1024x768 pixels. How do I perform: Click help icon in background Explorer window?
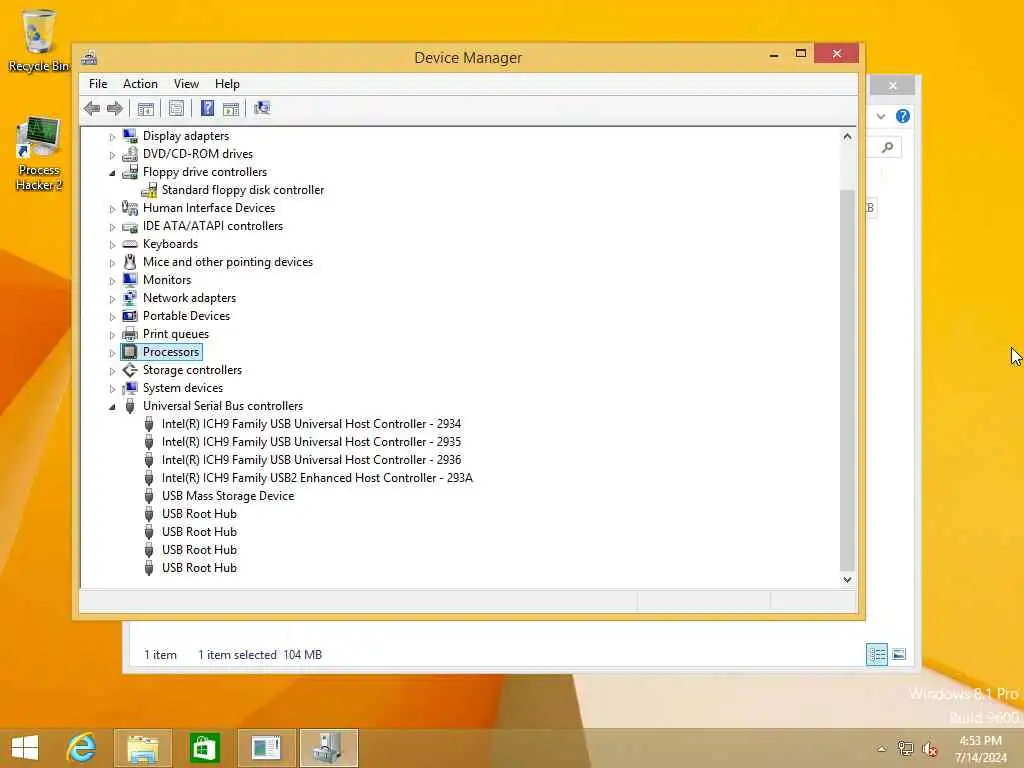903,116
